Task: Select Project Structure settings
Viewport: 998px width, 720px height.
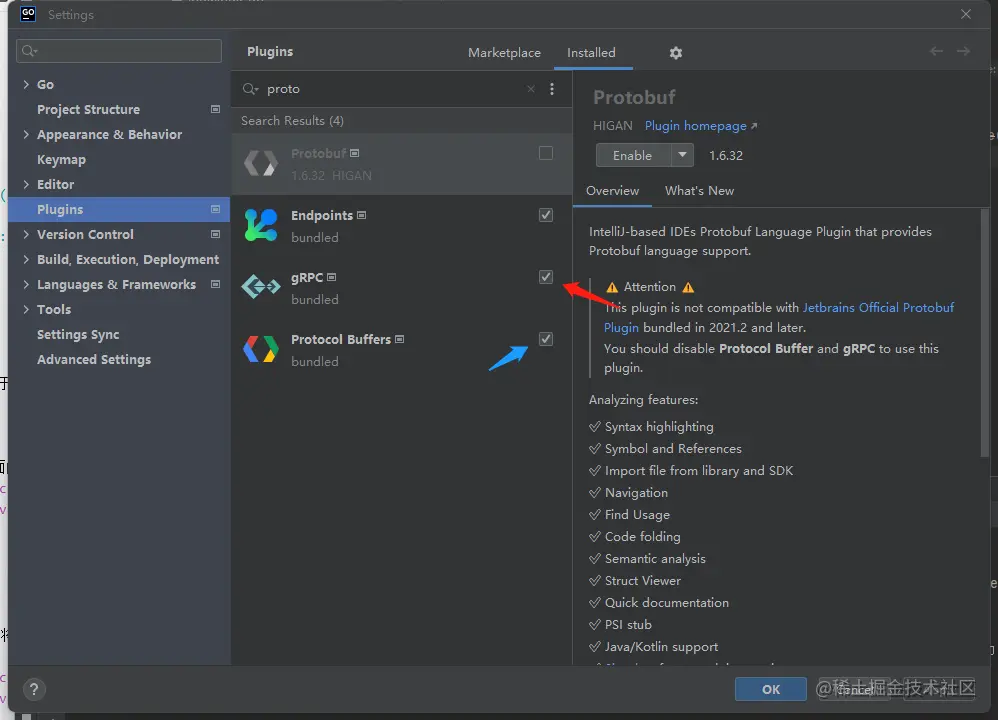Action: [88, 109]
